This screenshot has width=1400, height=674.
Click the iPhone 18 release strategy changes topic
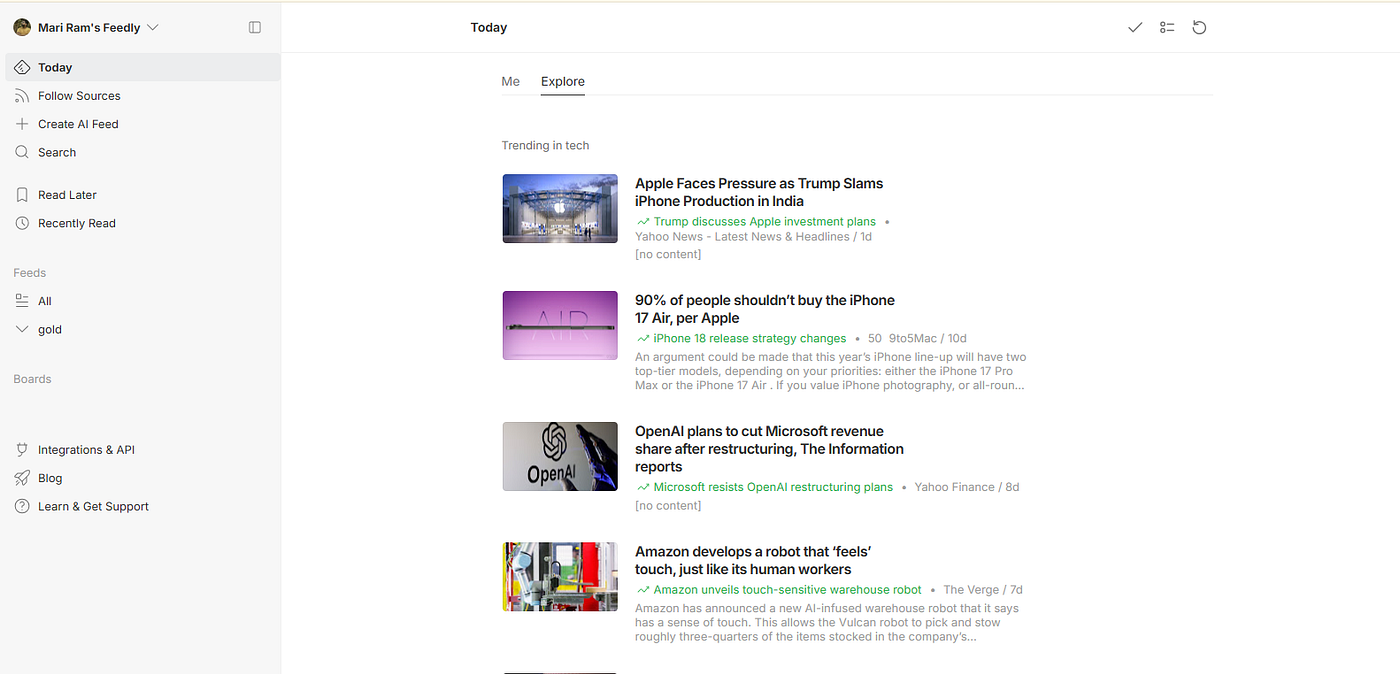[x=750, y=339]
